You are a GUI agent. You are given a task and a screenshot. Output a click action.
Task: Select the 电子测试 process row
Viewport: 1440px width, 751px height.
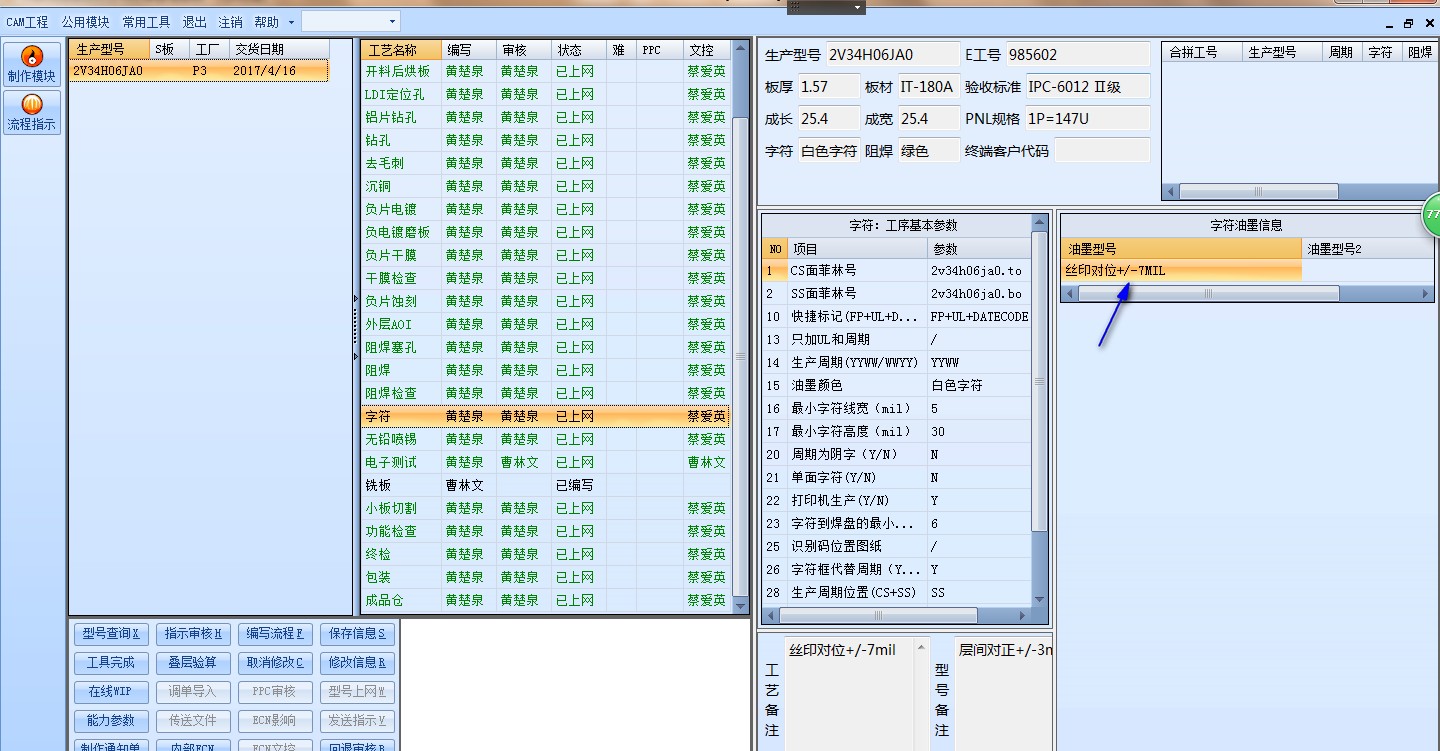(x=546, y=462)
